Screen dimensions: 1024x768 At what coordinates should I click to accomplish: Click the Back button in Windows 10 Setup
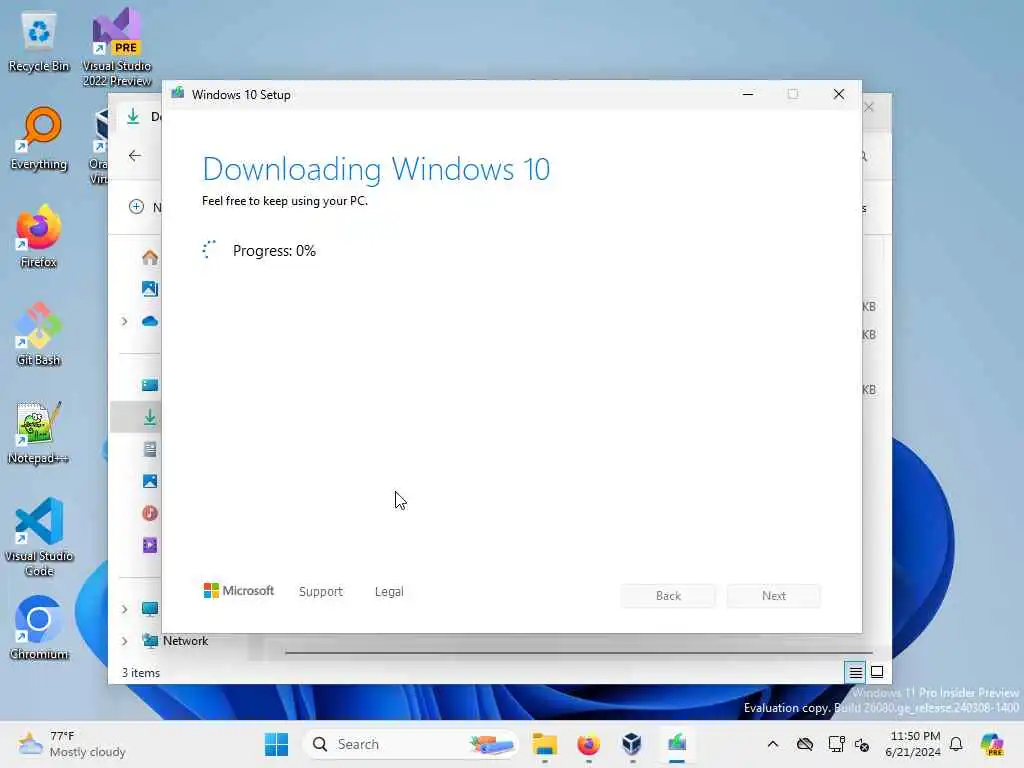tap(668, 596)
